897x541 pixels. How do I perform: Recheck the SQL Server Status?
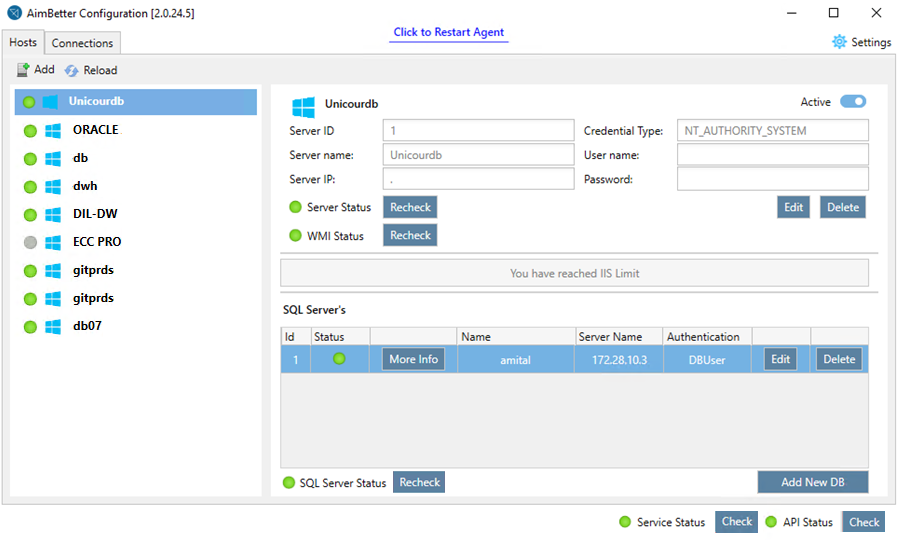pos(419,482)
